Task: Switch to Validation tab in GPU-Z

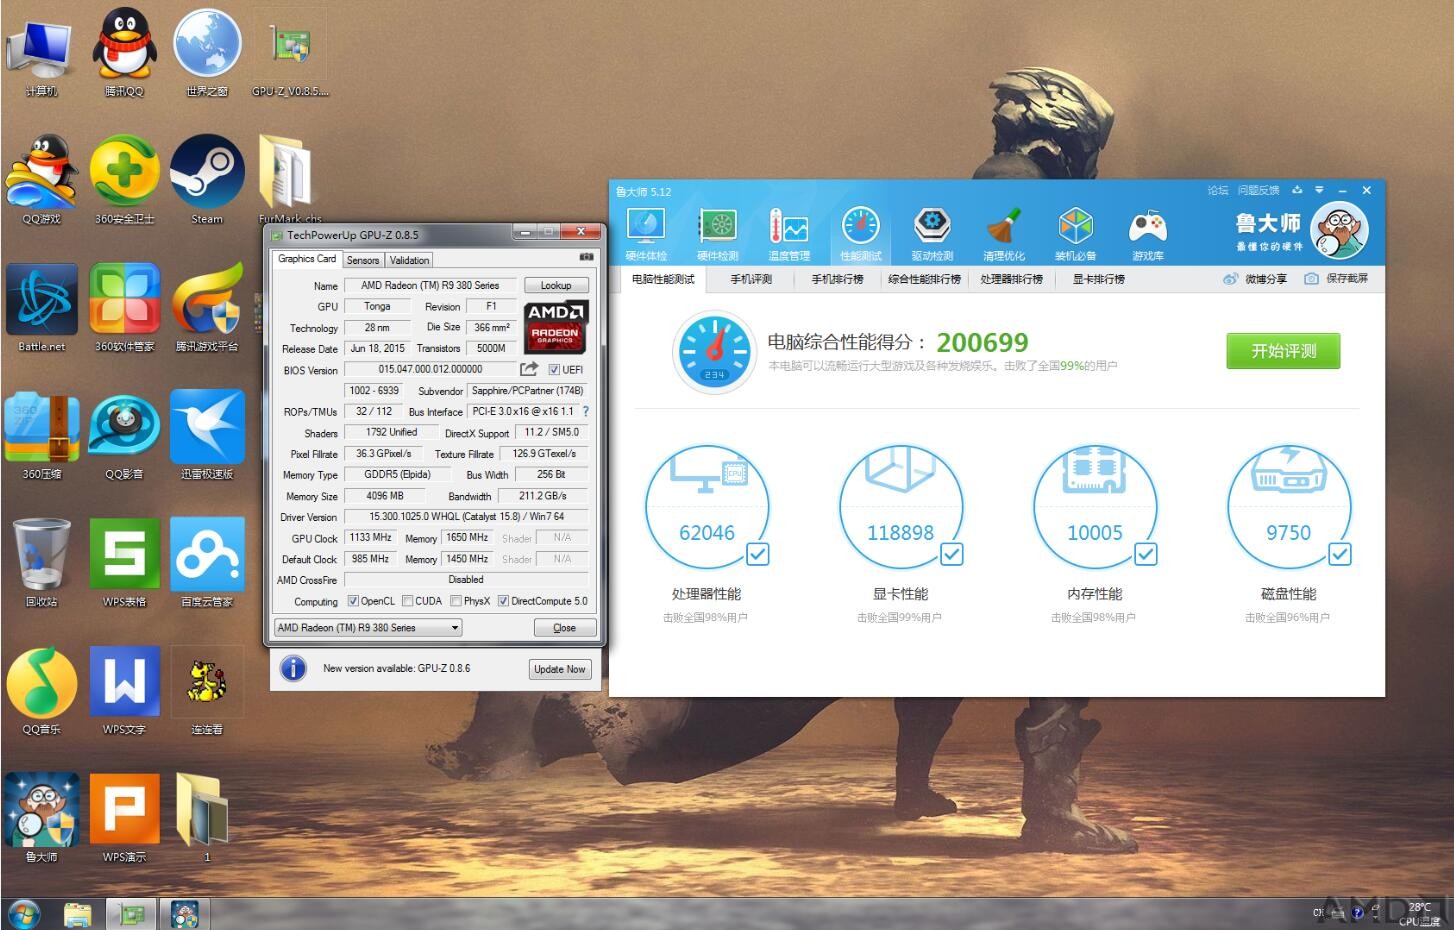Action: pos(409,260)
